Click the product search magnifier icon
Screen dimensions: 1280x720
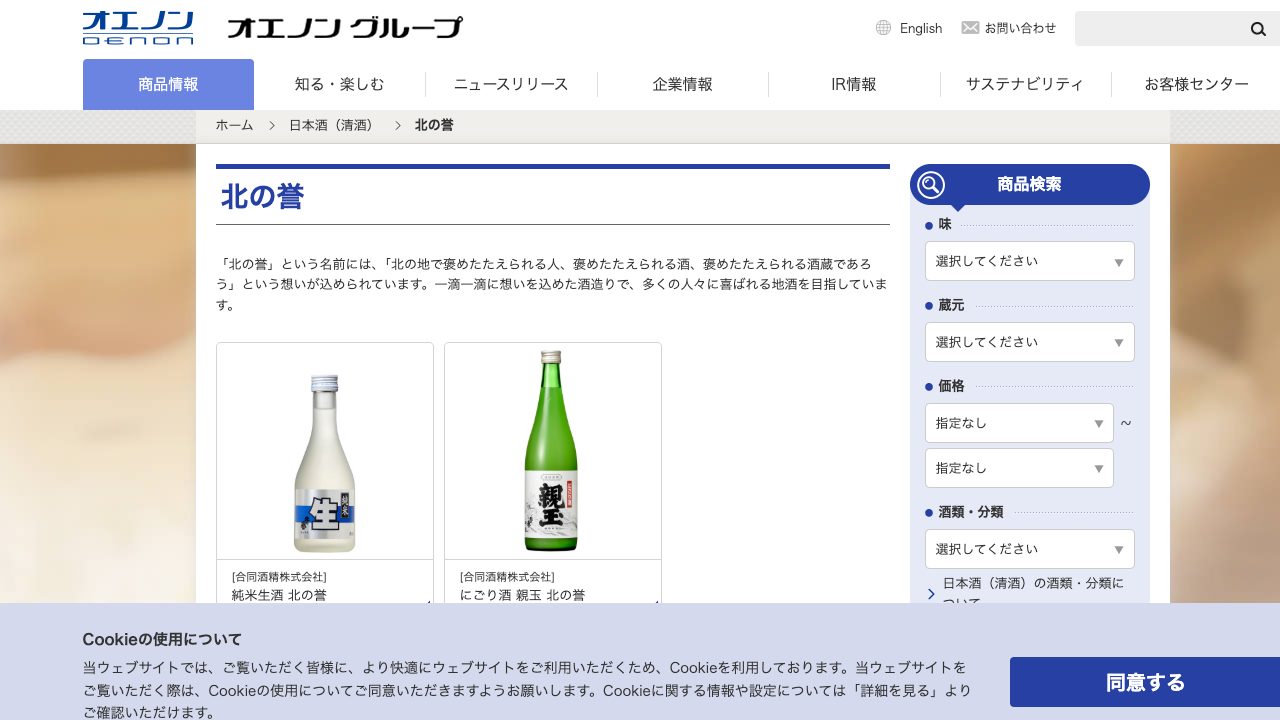[x=931, y=185]
